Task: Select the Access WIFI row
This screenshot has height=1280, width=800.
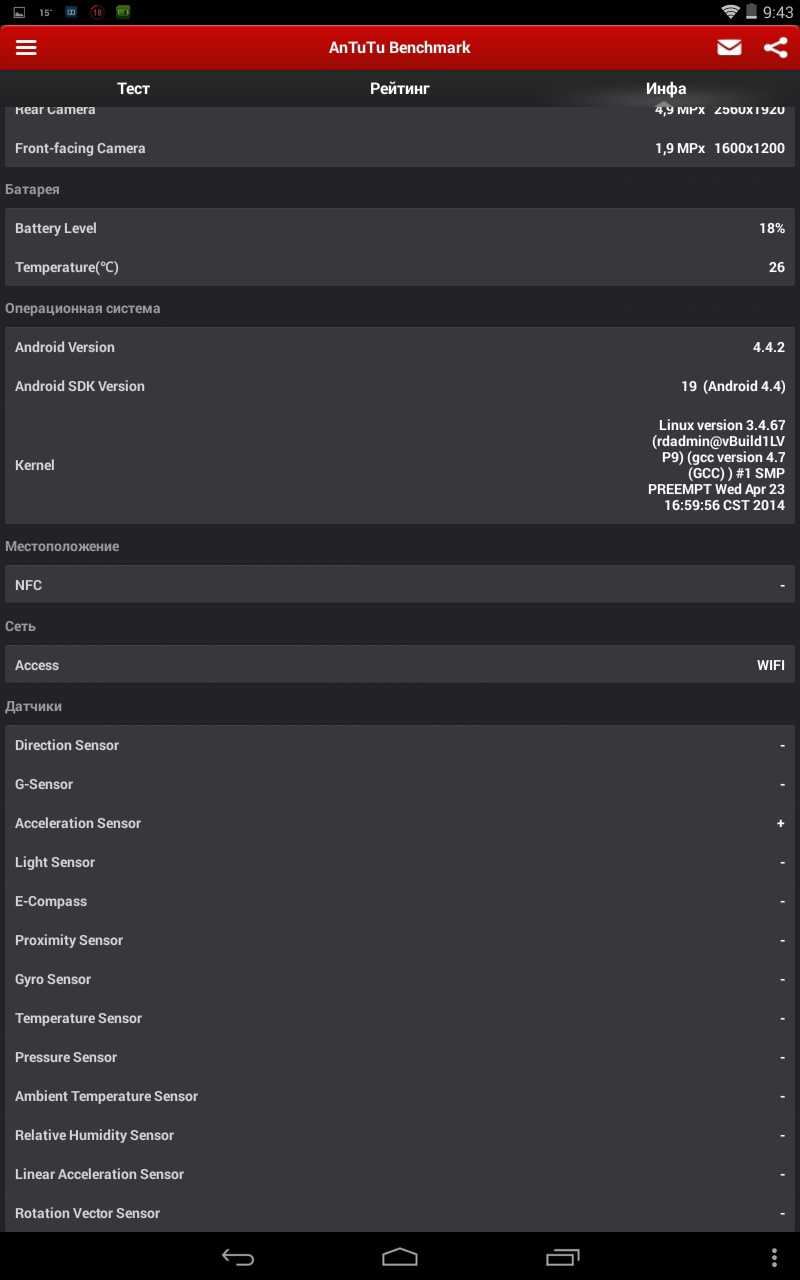Action: click(400, 665)
